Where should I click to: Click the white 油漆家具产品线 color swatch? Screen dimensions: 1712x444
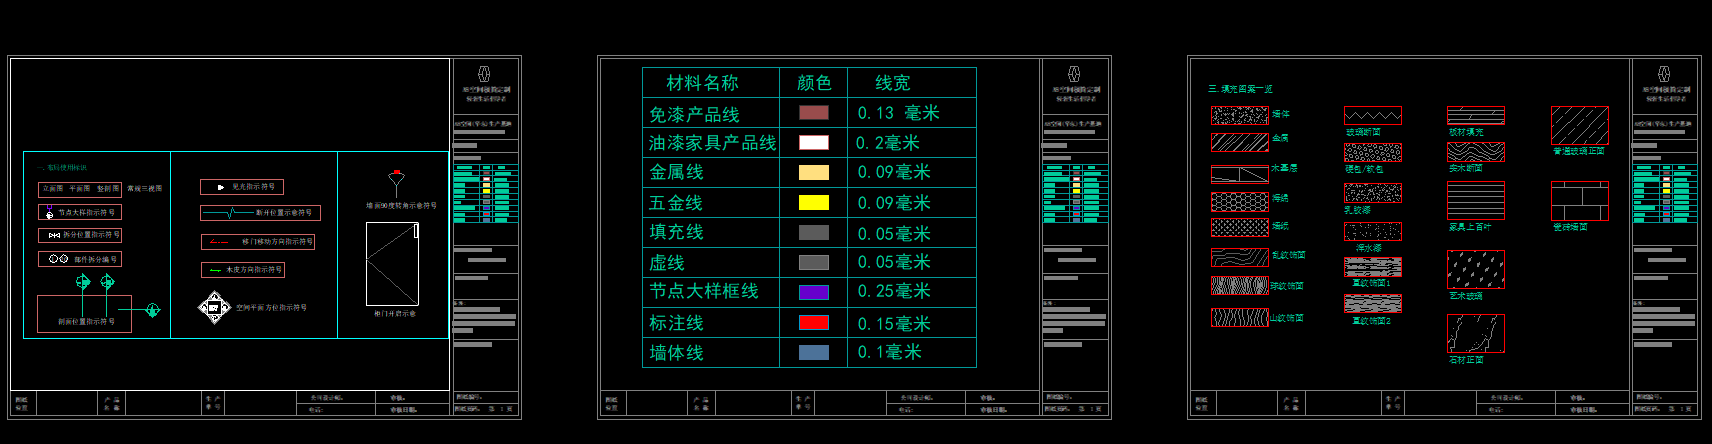point(813,143)
